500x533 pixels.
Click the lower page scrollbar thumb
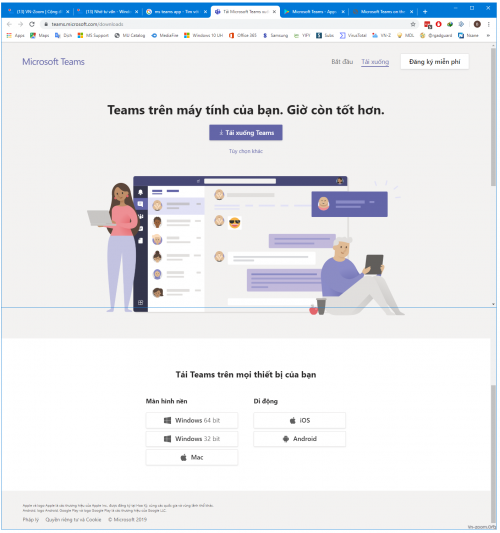(x=493, y=454)
